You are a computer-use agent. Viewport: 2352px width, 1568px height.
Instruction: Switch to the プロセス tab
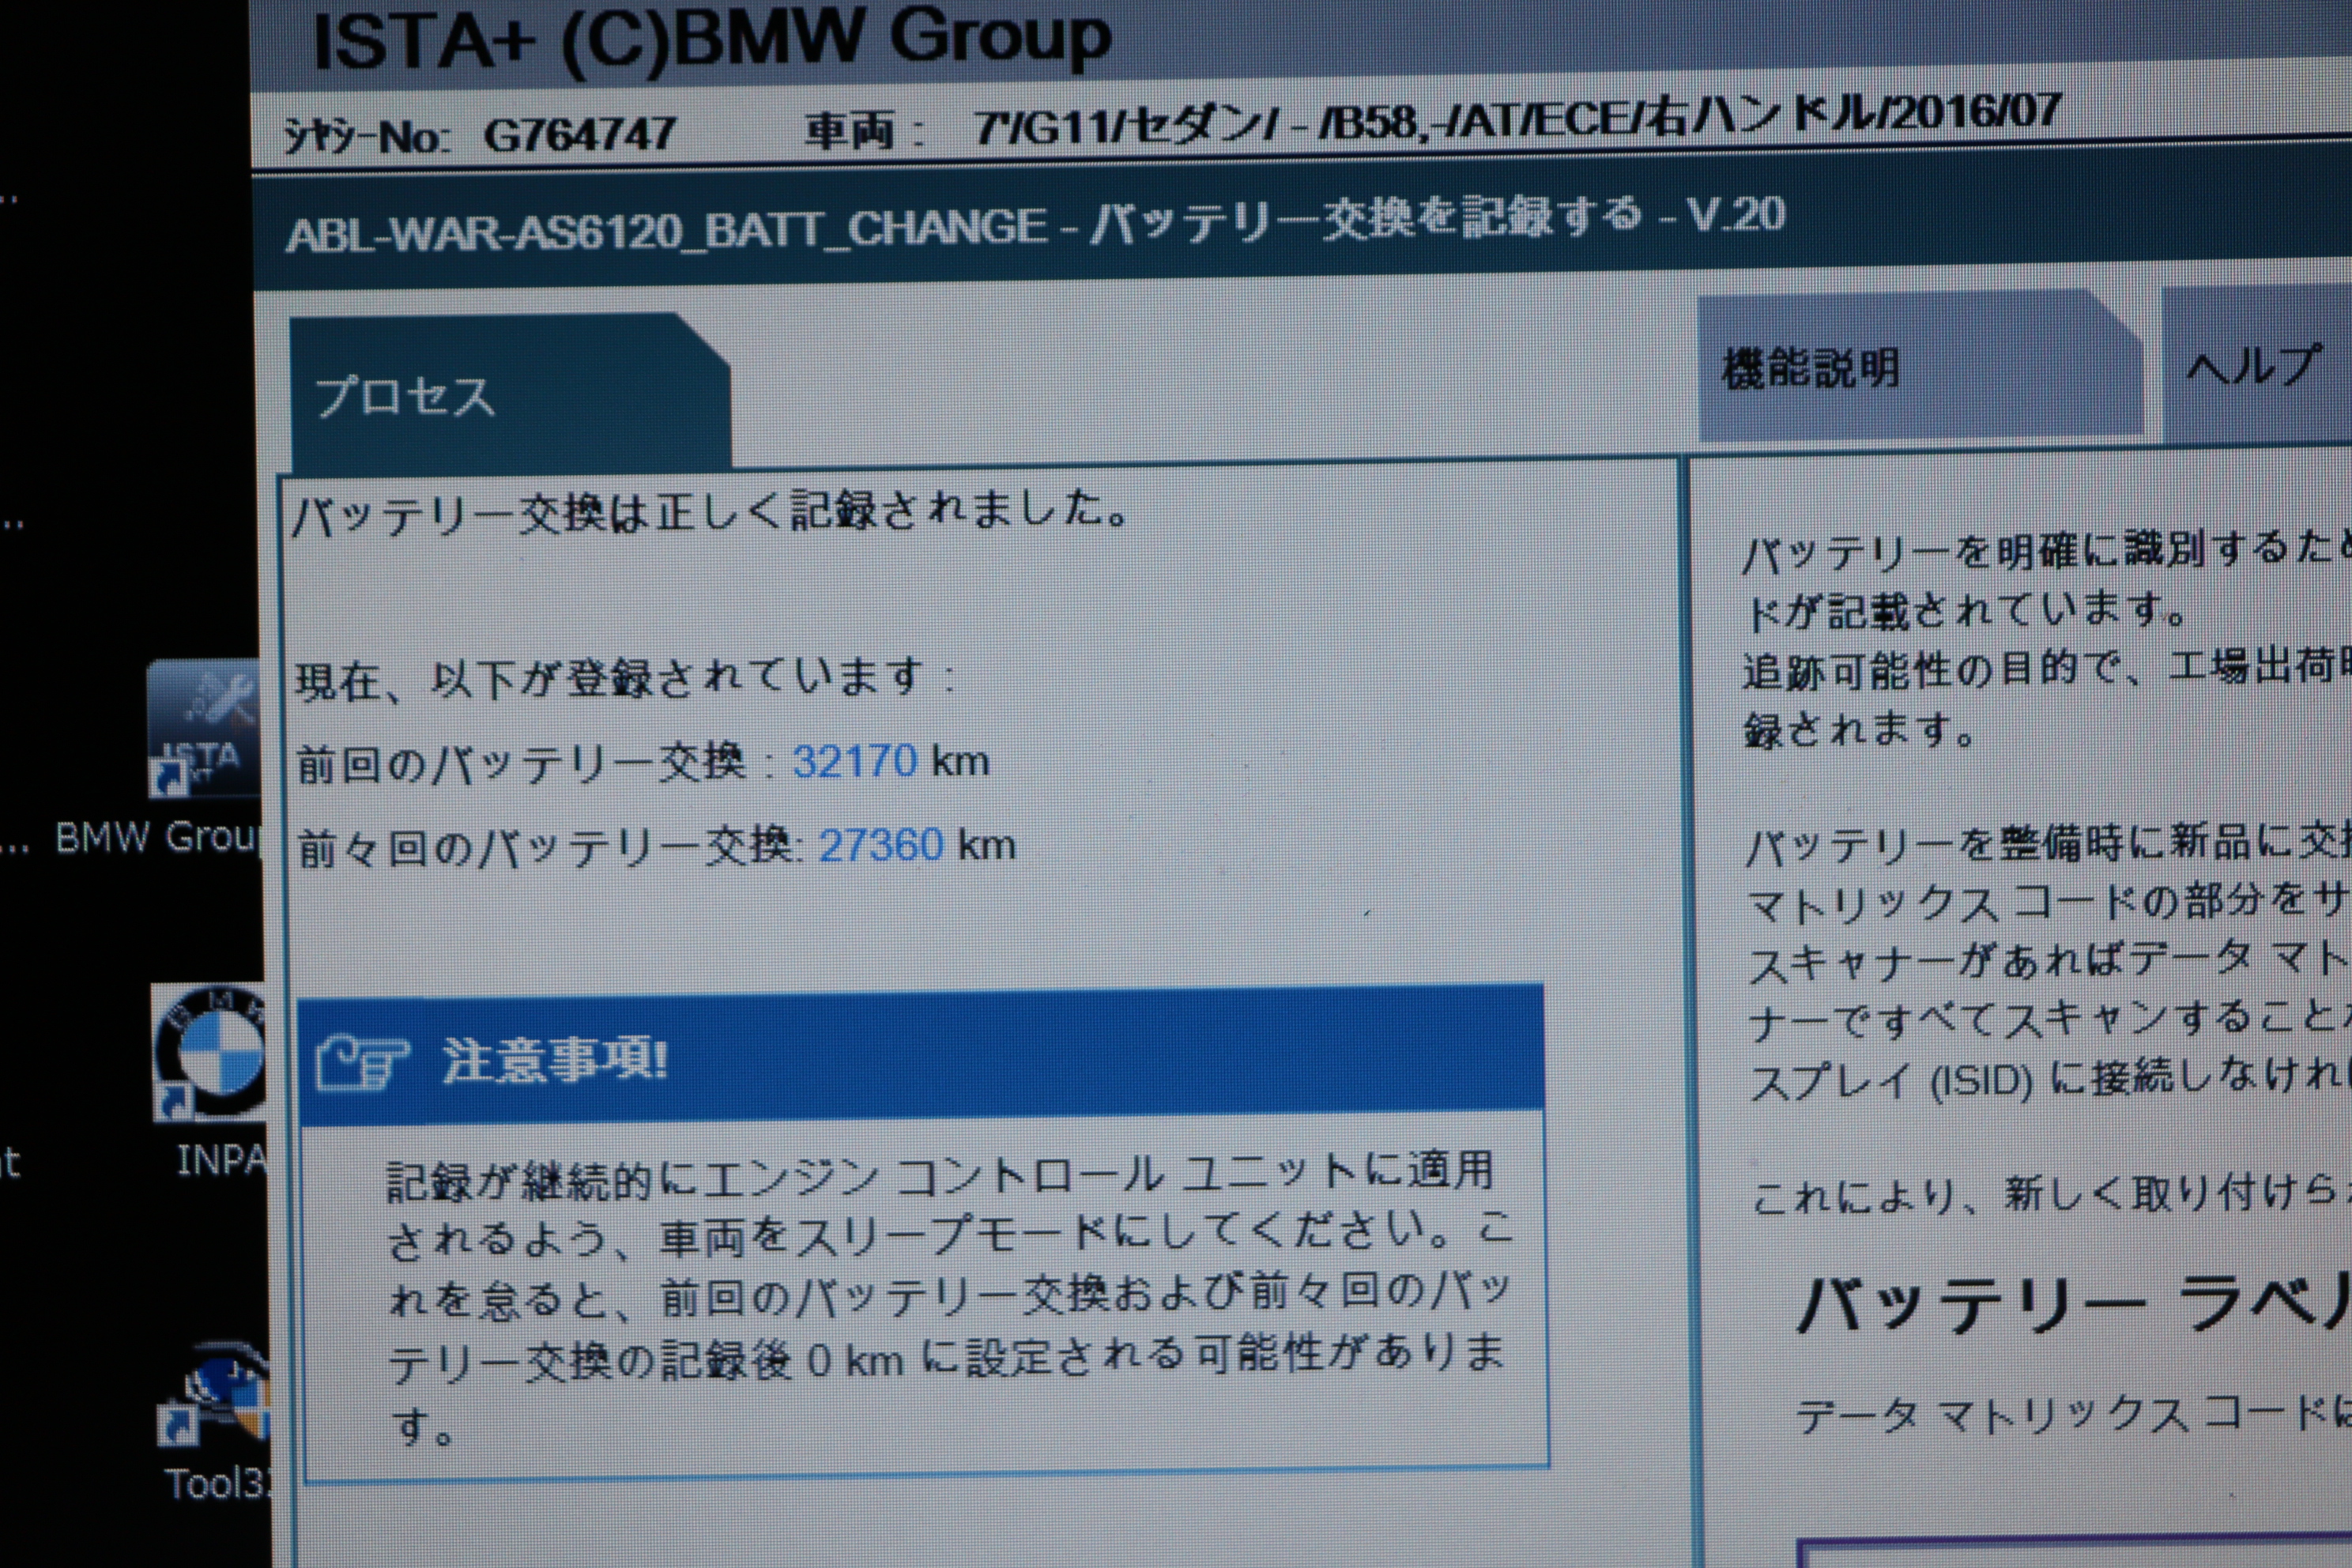[510, 394]
